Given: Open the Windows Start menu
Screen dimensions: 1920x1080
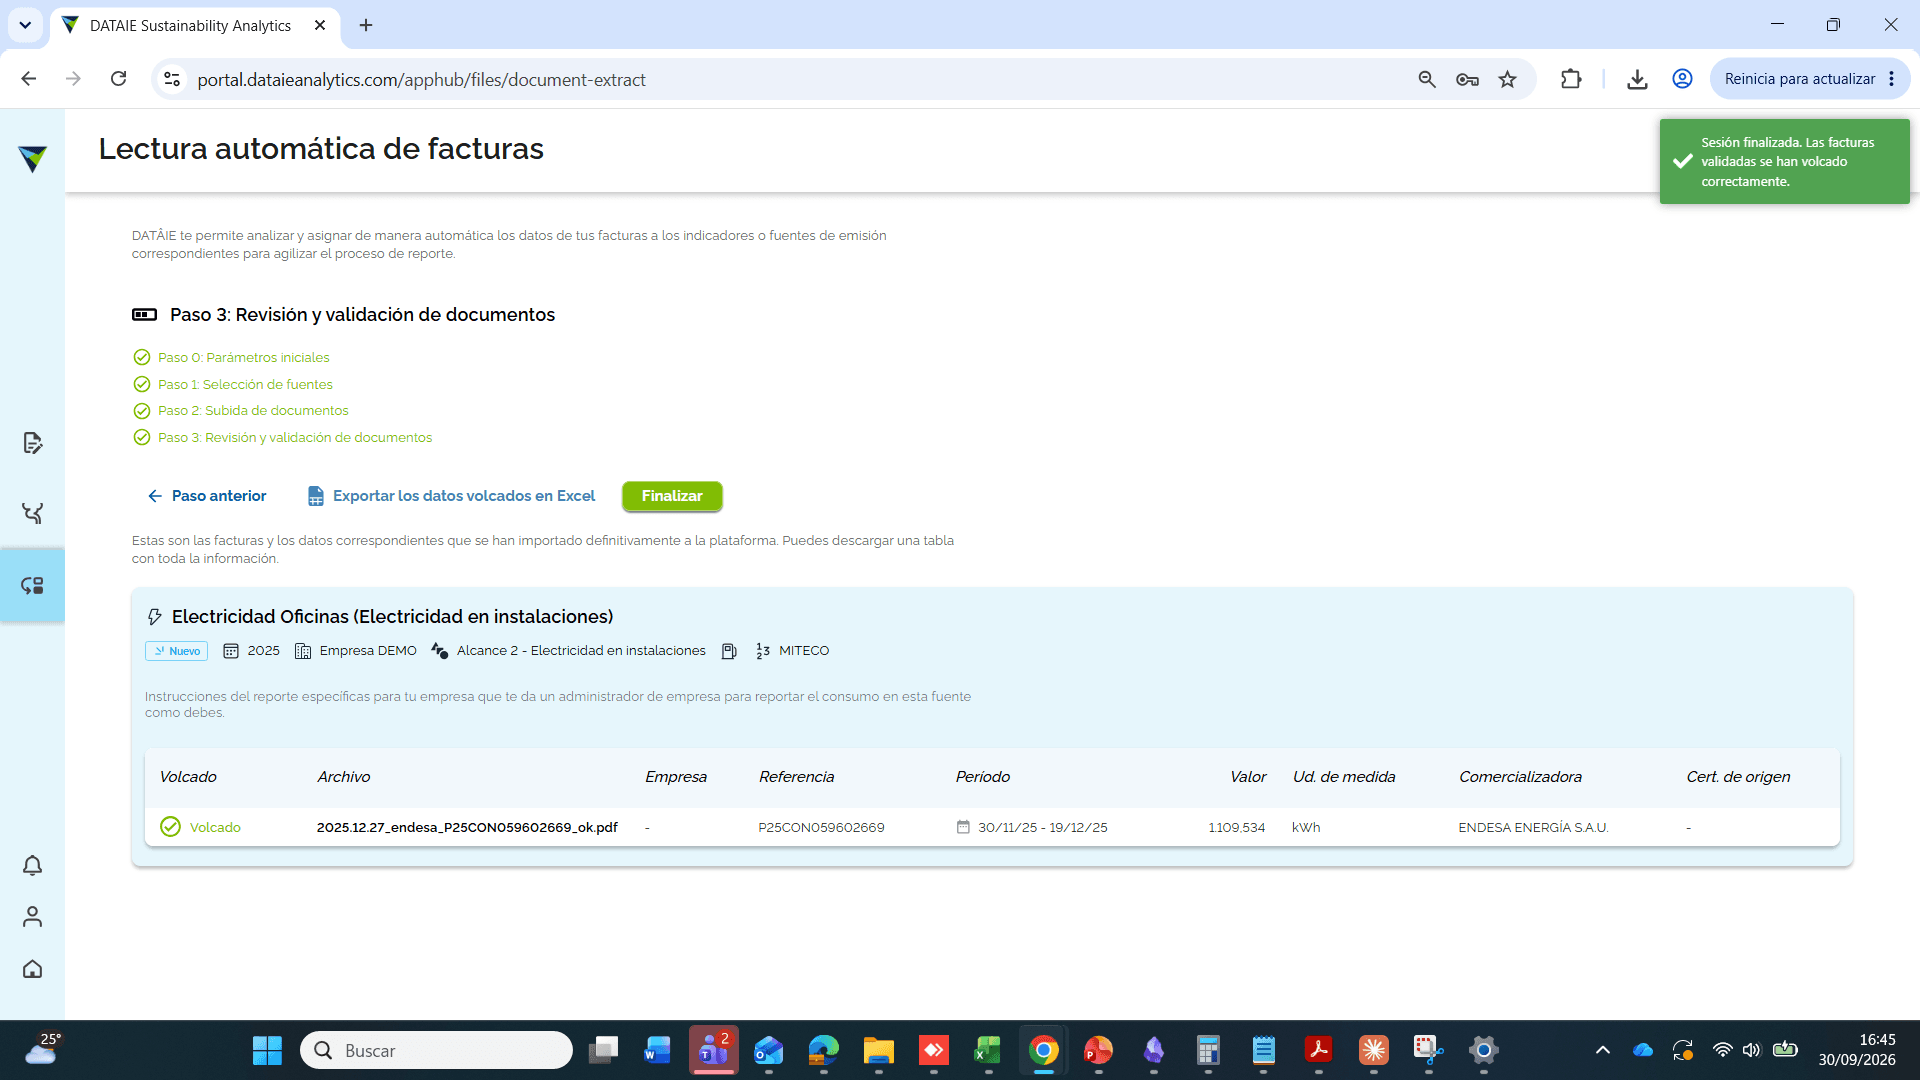Looking at the screenshot, I should [267, 1050].
